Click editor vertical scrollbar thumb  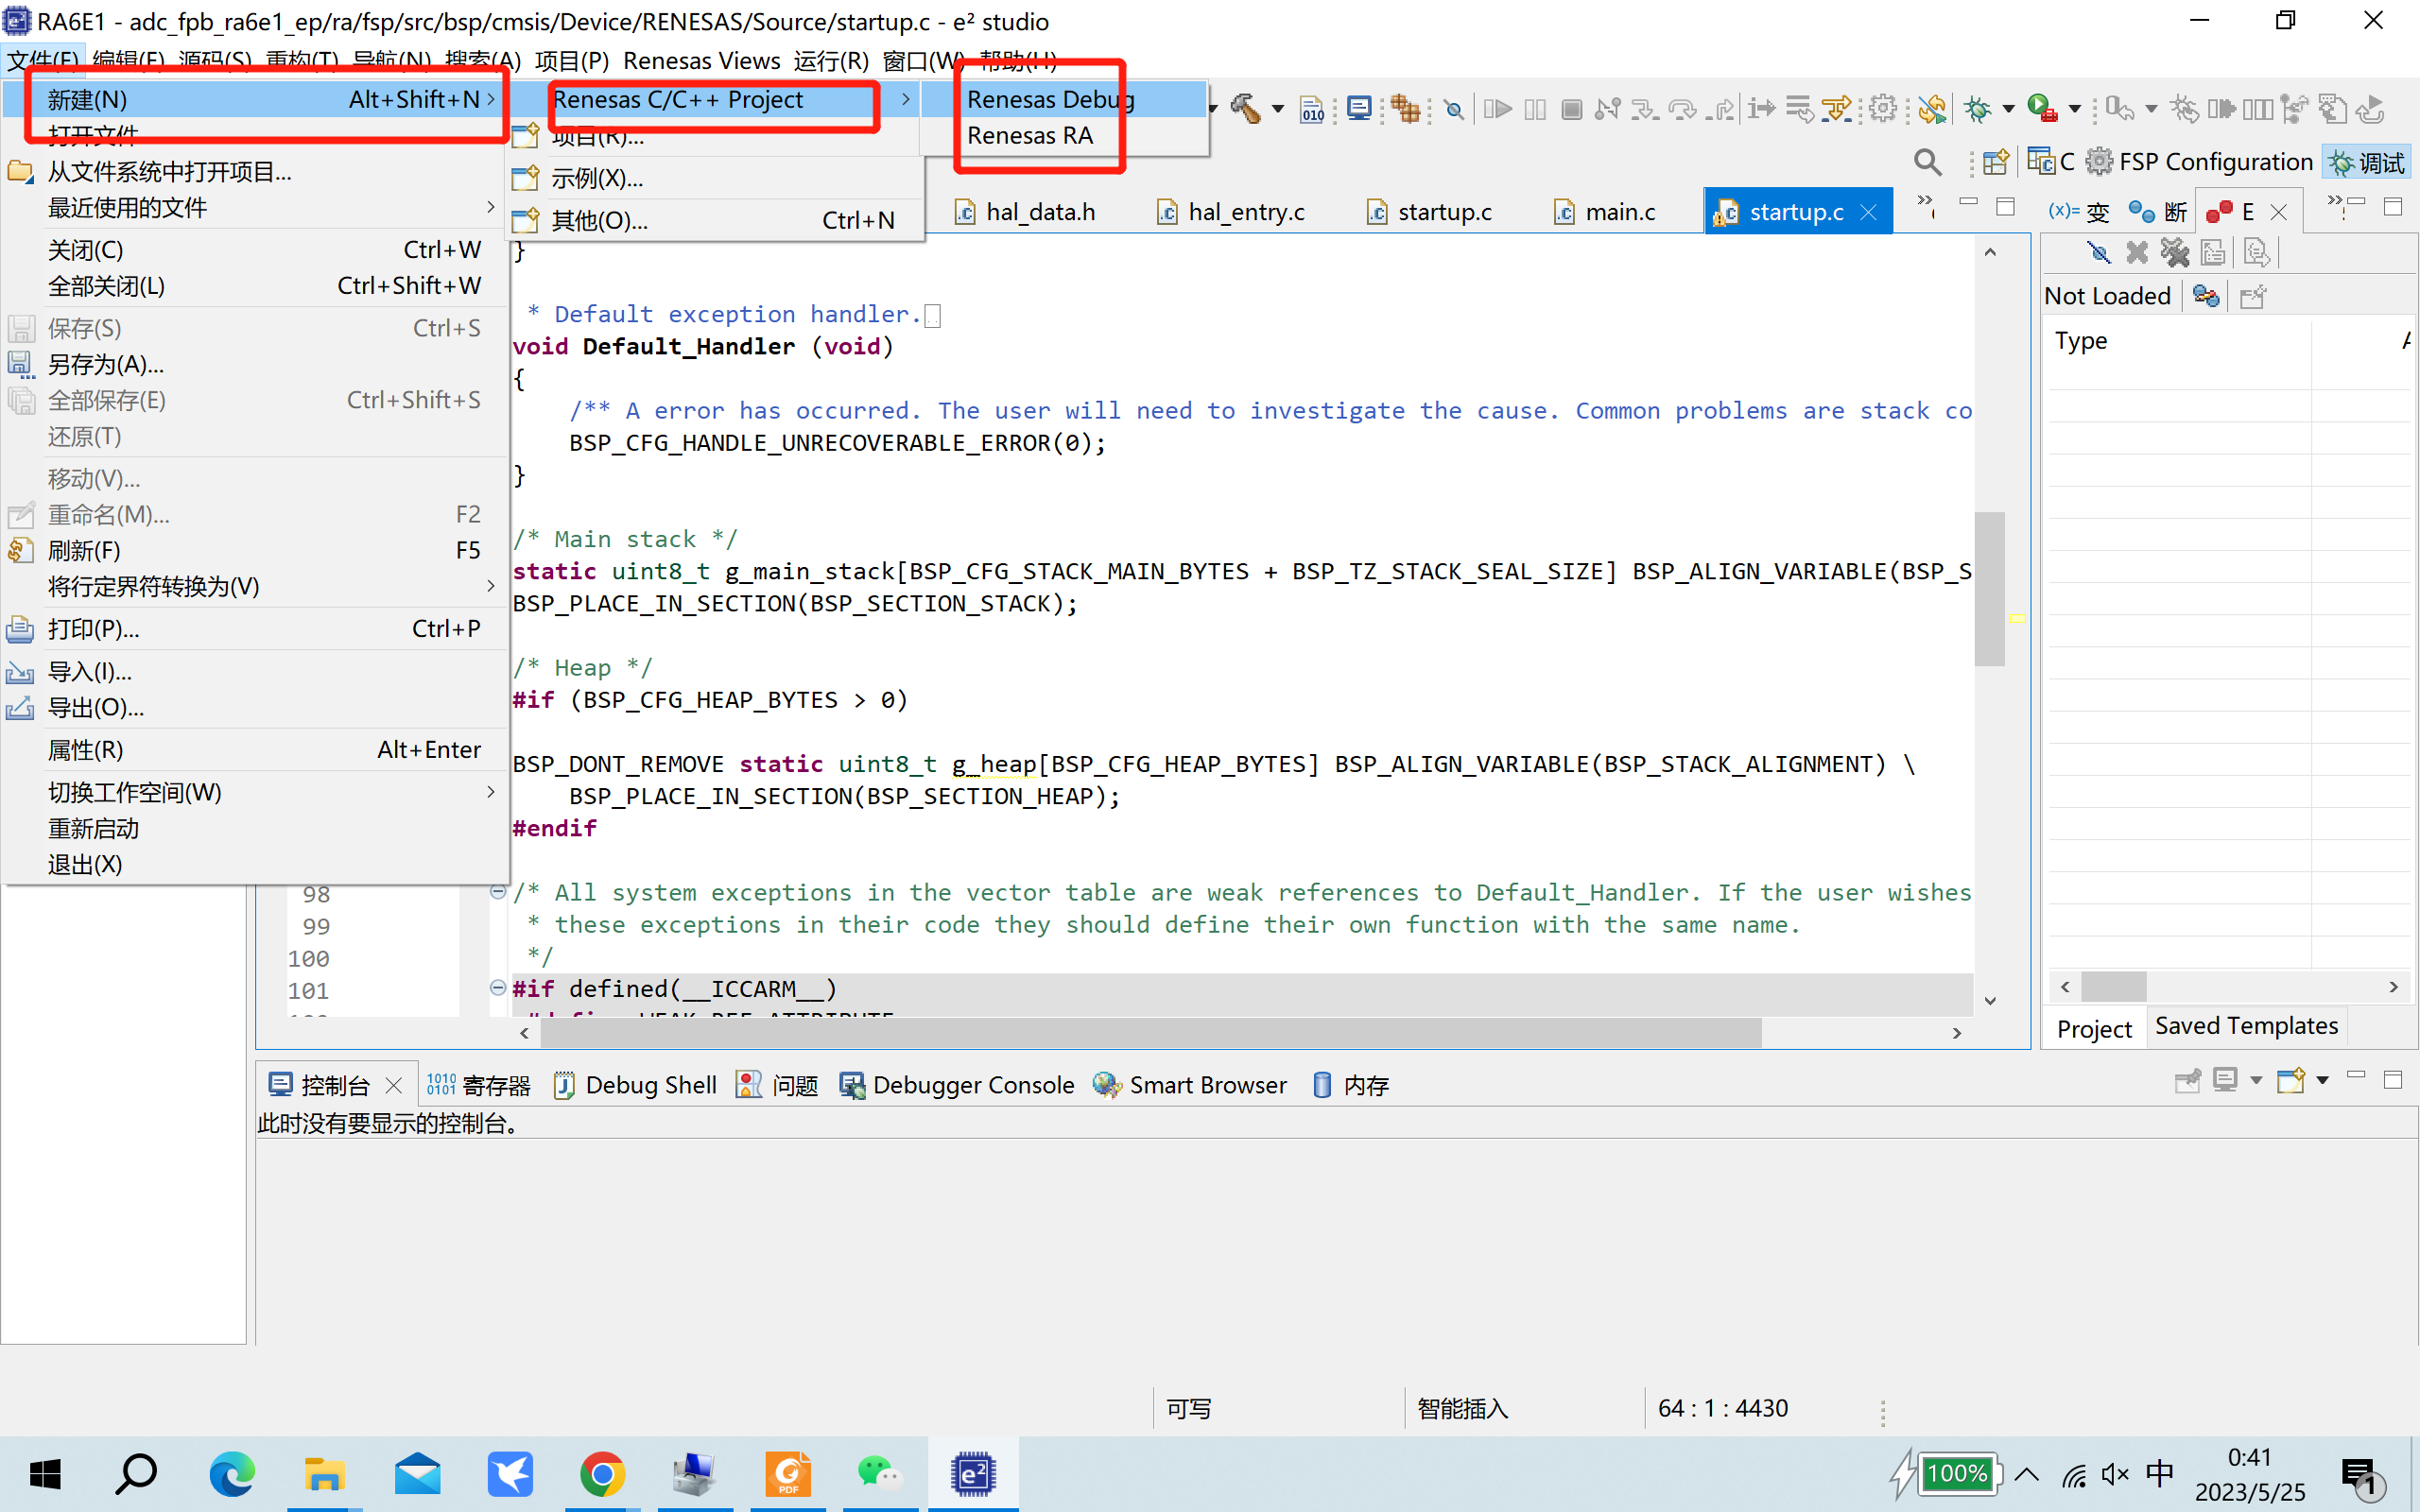click(1989, 589)
